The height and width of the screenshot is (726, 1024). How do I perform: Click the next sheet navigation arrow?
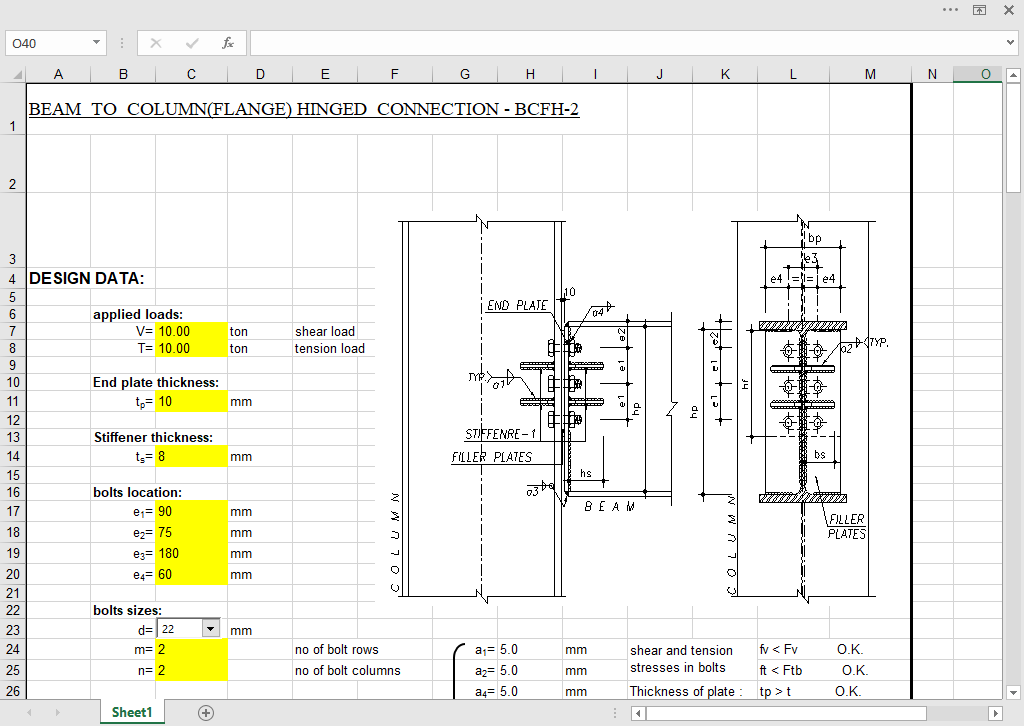[x=57, y=713]
